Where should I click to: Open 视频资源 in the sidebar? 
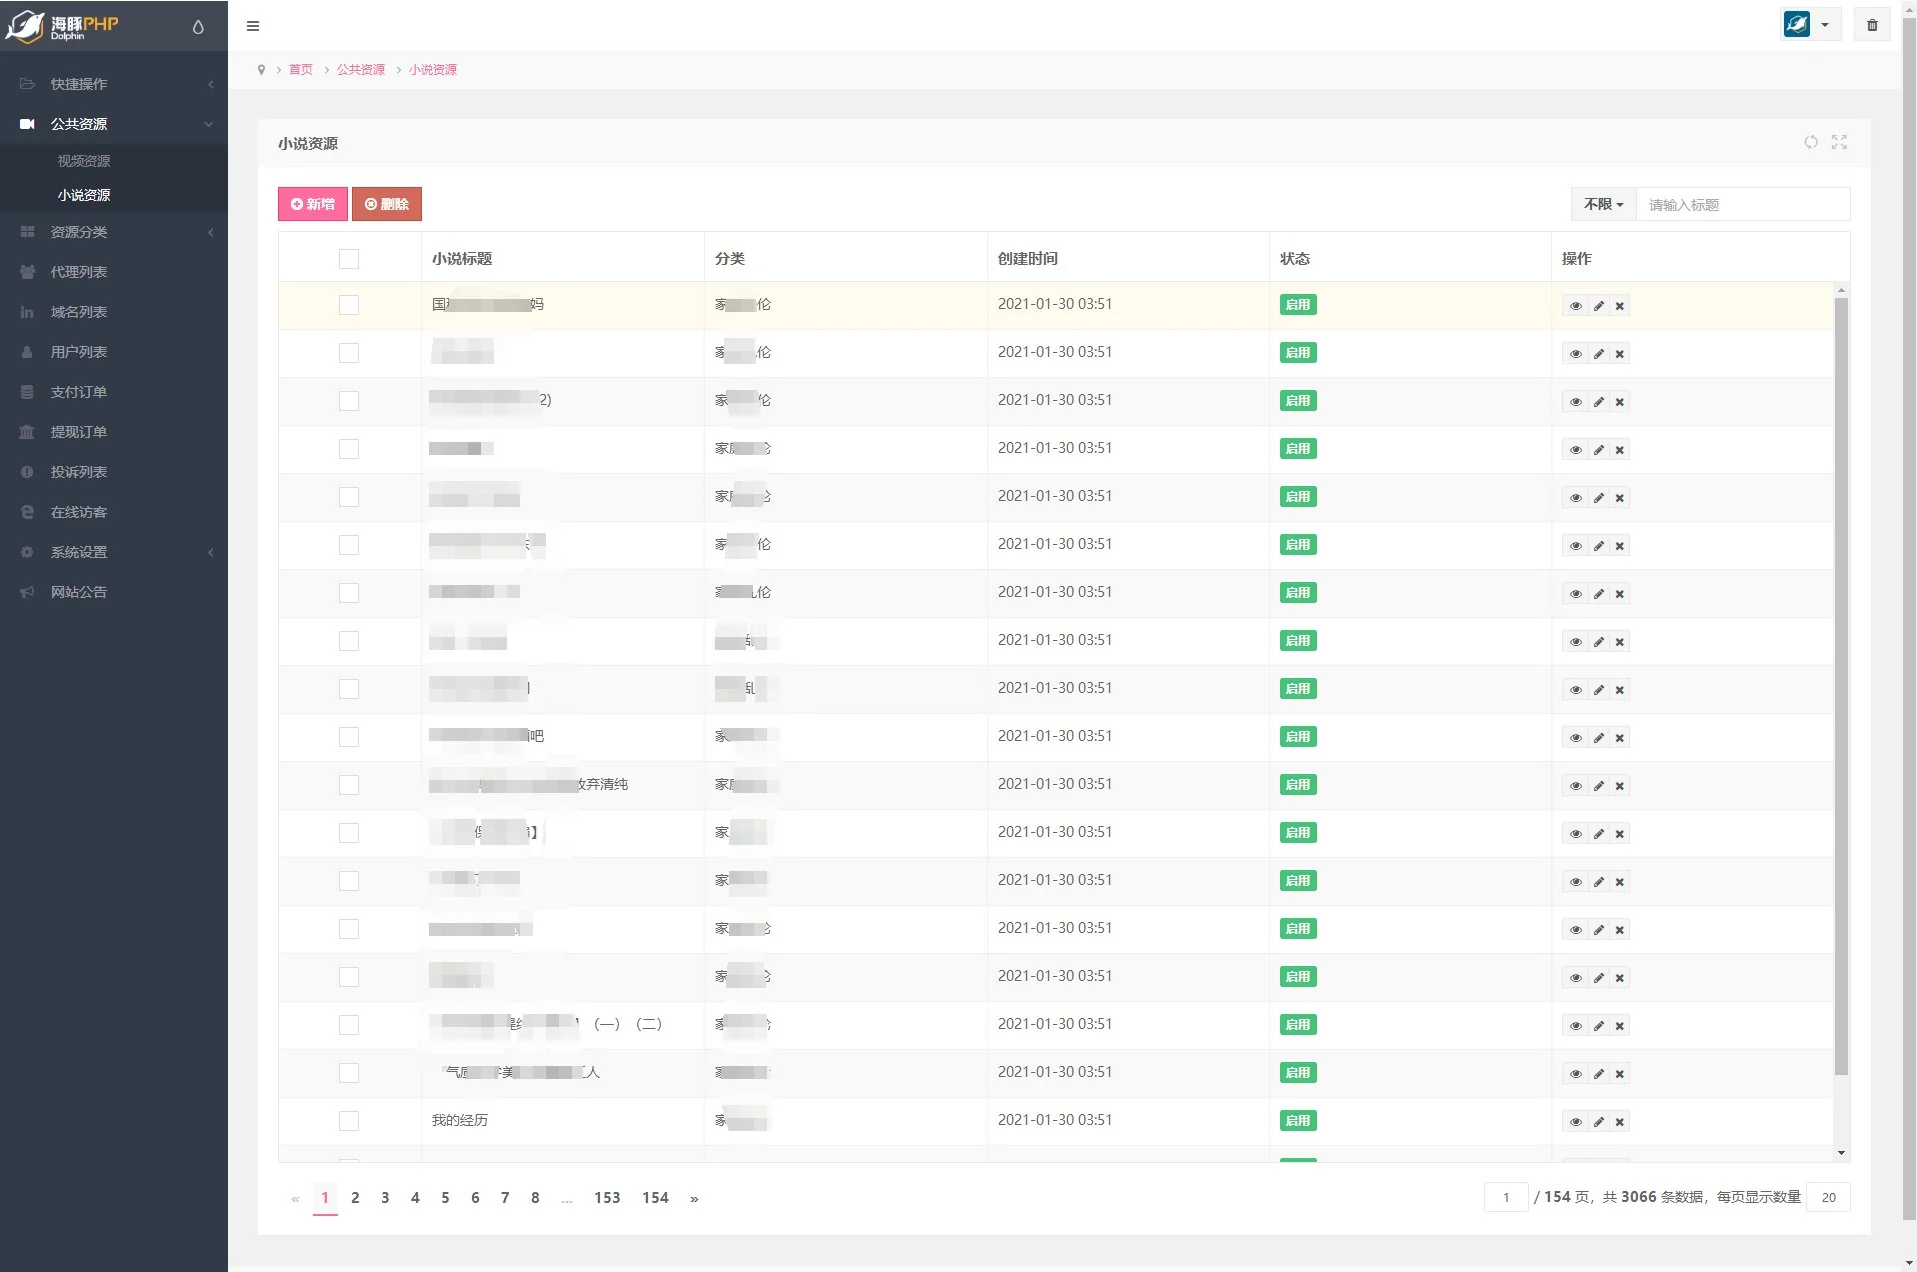(84, 161)
